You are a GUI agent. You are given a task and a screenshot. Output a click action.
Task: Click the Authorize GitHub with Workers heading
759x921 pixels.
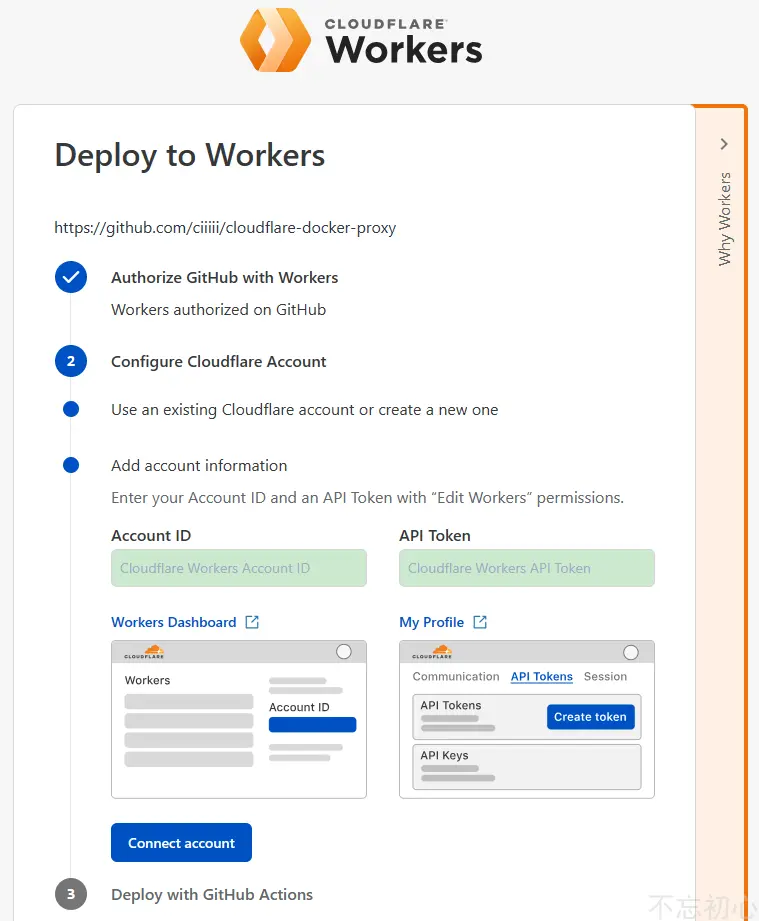pos(224,277)
